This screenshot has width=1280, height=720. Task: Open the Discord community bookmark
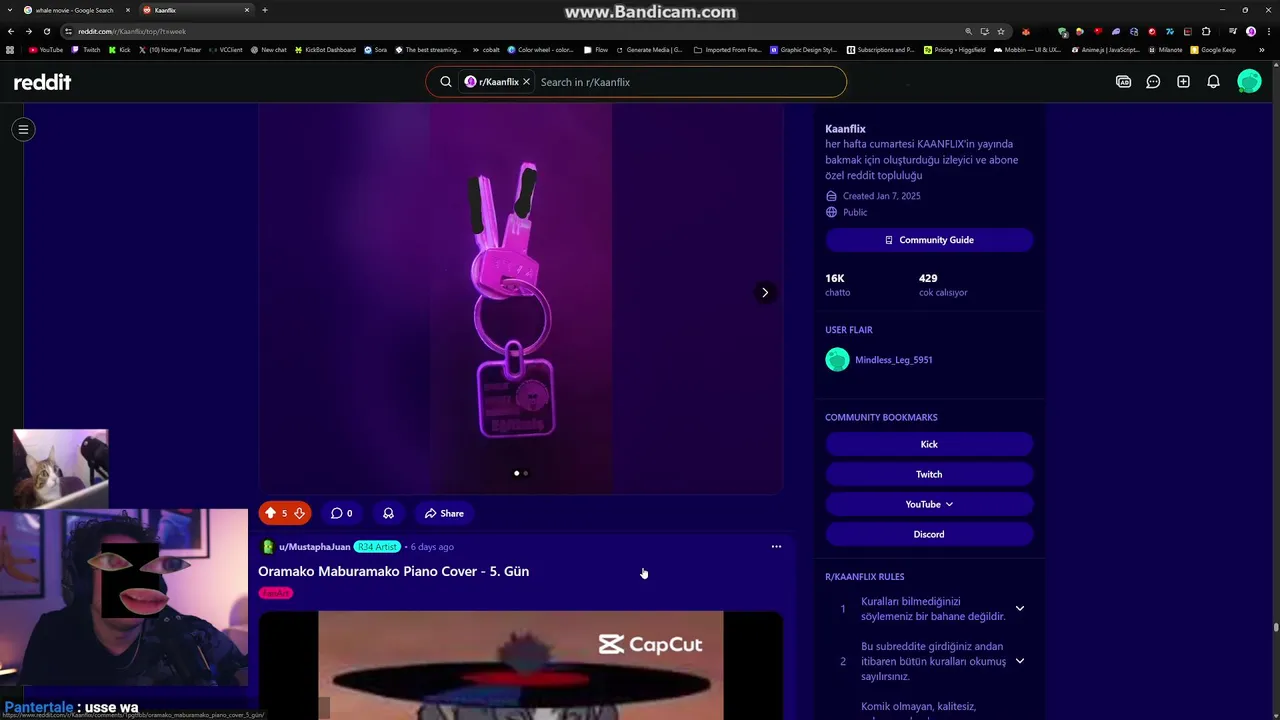929,534
